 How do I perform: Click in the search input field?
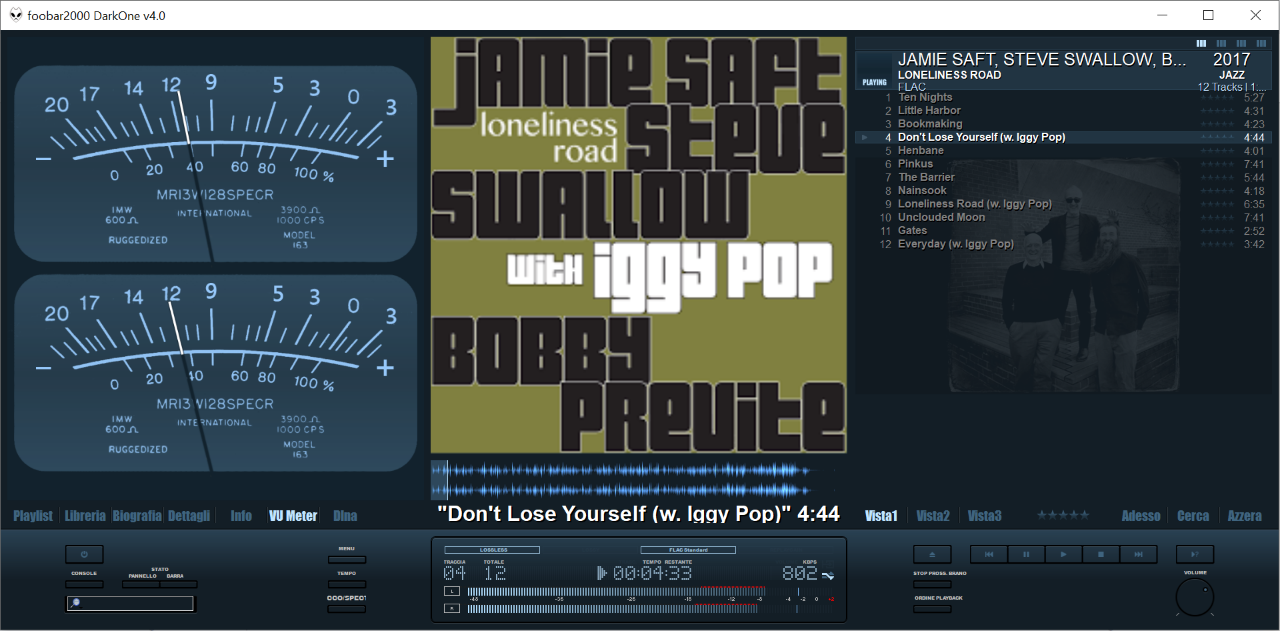[130, 603]
